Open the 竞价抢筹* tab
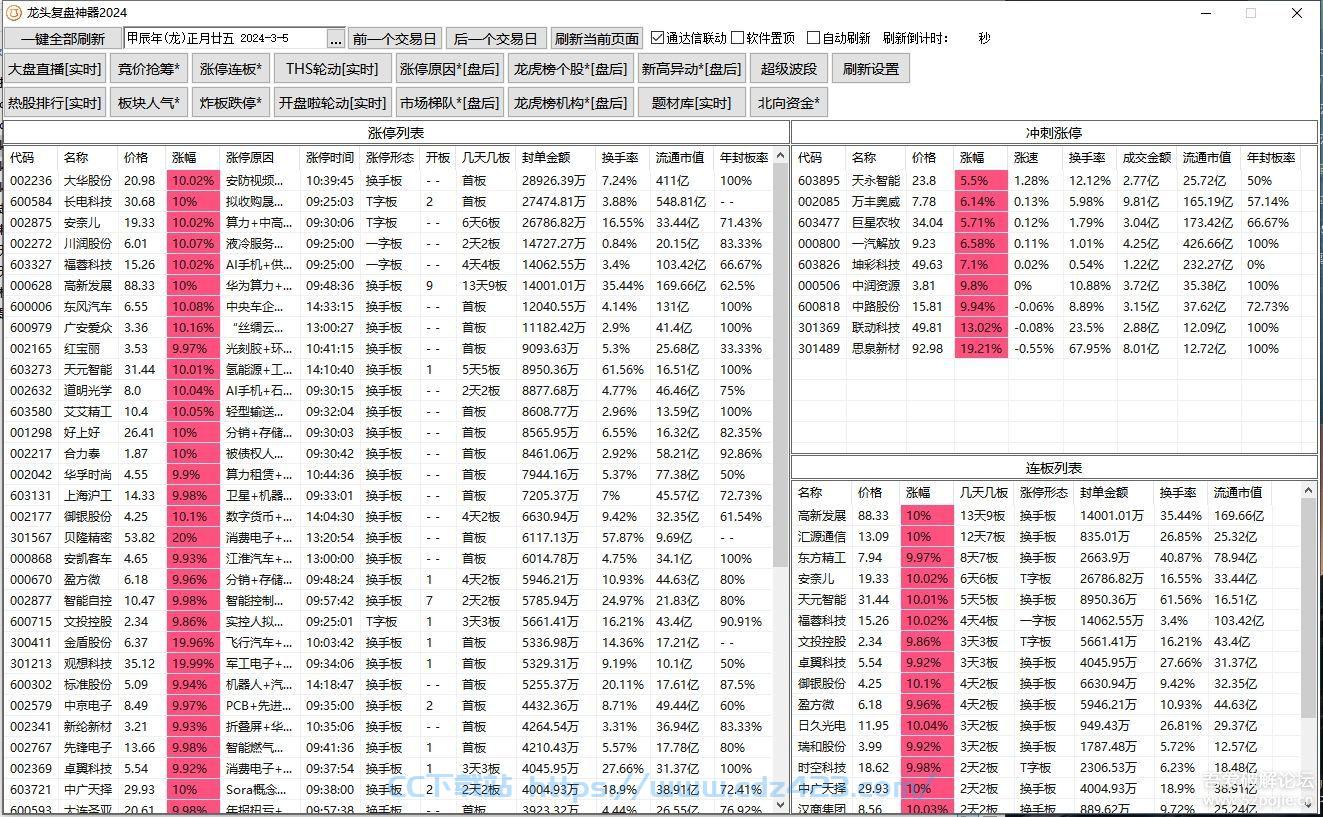1323x817 pixels. [x=148, y=69]
